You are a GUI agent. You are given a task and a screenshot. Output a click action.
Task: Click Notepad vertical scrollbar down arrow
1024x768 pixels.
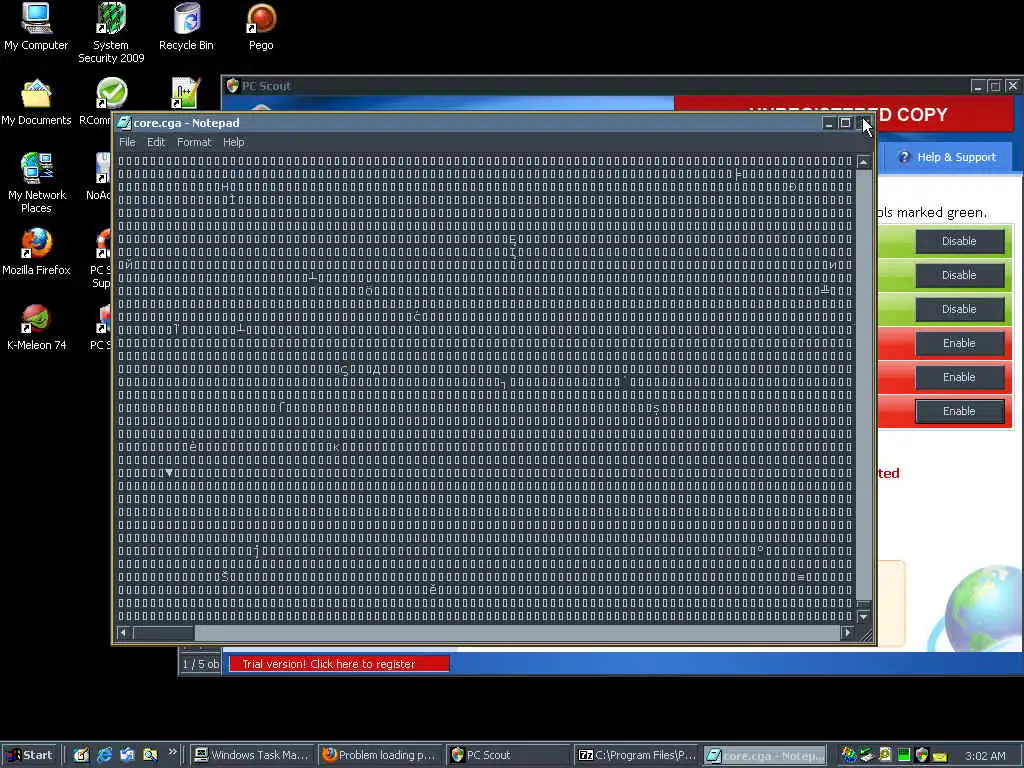click(863, 616)
